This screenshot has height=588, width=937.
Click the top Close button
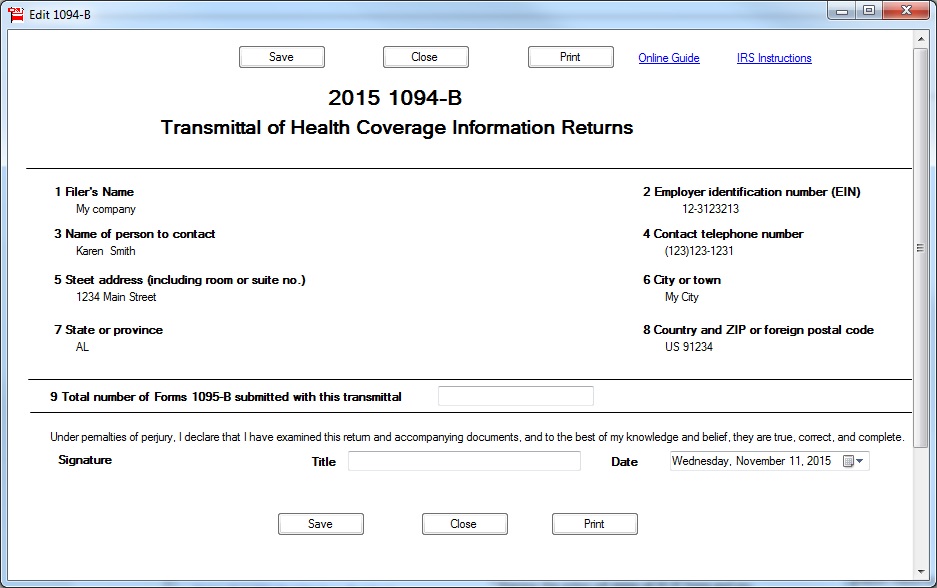click(425, 57)
